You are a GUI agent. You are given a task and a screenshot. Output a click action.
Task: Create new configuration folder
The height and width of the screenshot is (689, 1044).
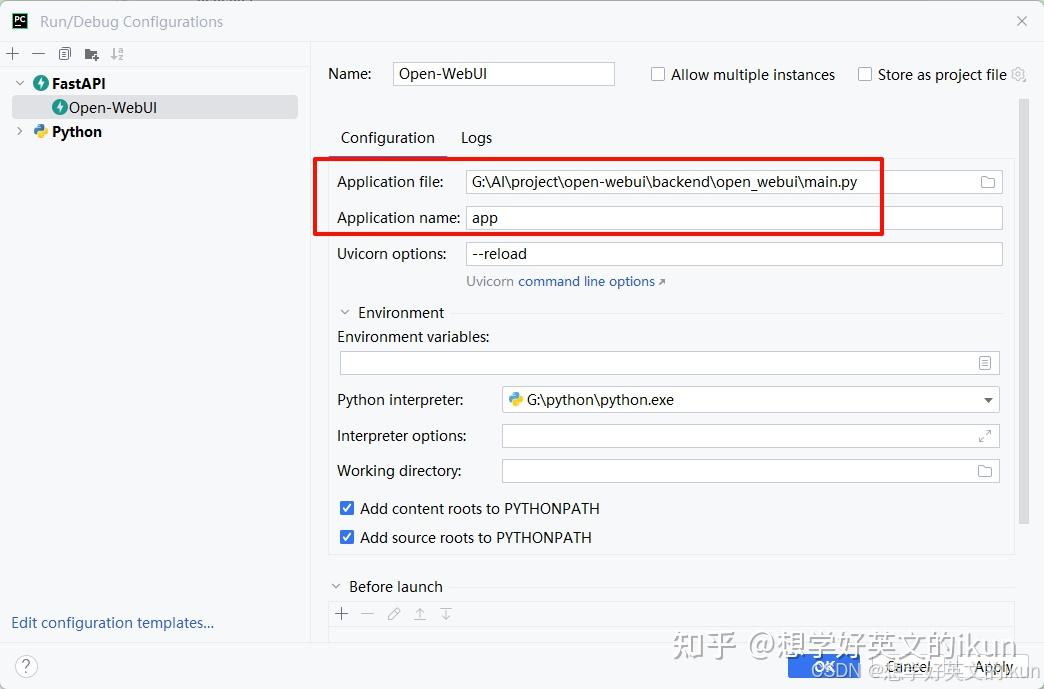pos(91,54)
